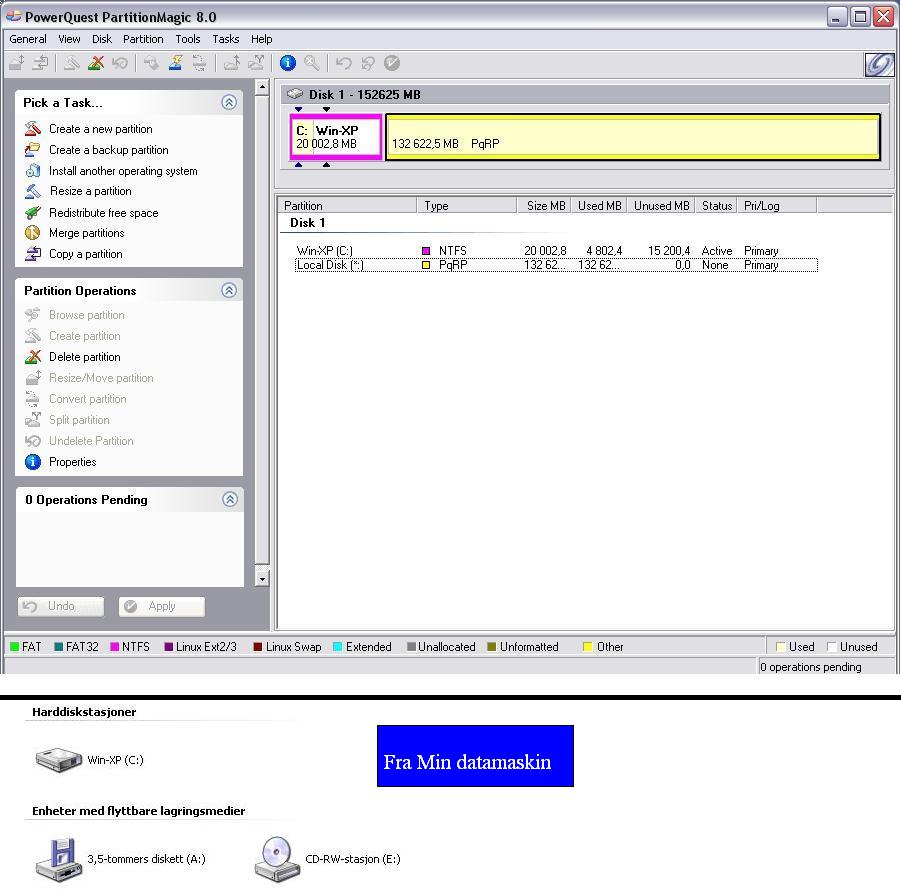Image resolution: width=901 pixels, height=894 pixels.
Task: Collapse the Operations Pending panel
Action: click(230, 499)
